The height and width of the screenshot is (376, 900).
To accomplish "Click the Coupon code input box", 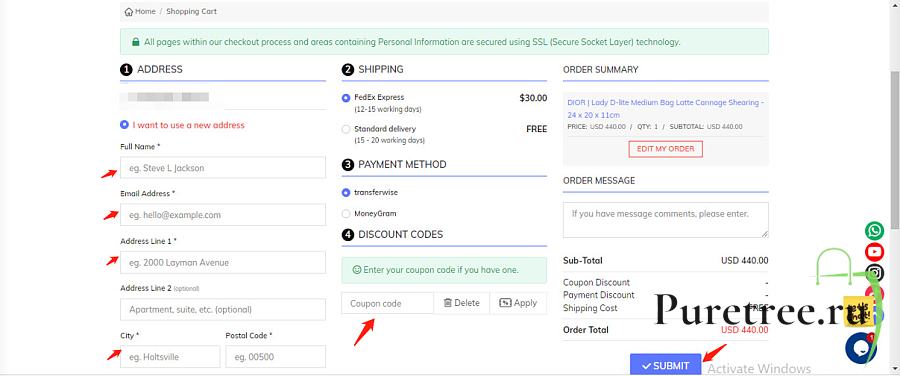I will (387, 303).
